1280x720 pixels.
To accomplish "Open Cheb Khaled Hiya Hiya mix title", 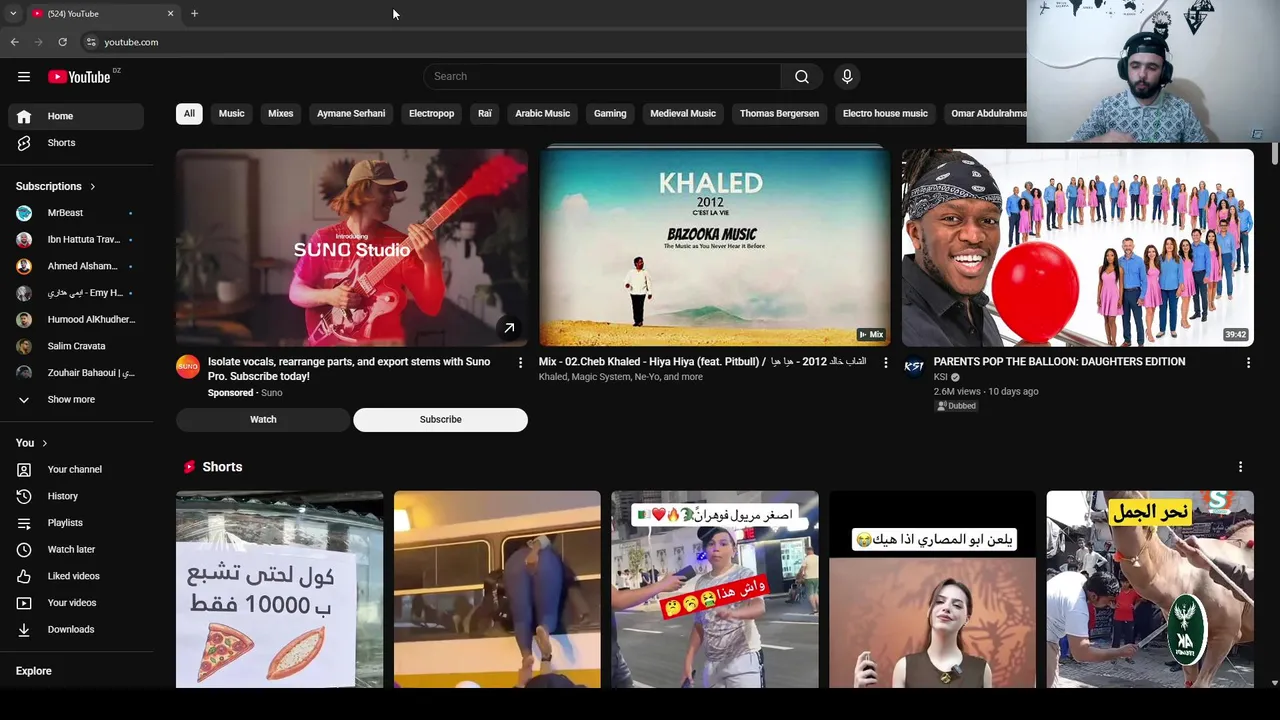I will [702, 362].
